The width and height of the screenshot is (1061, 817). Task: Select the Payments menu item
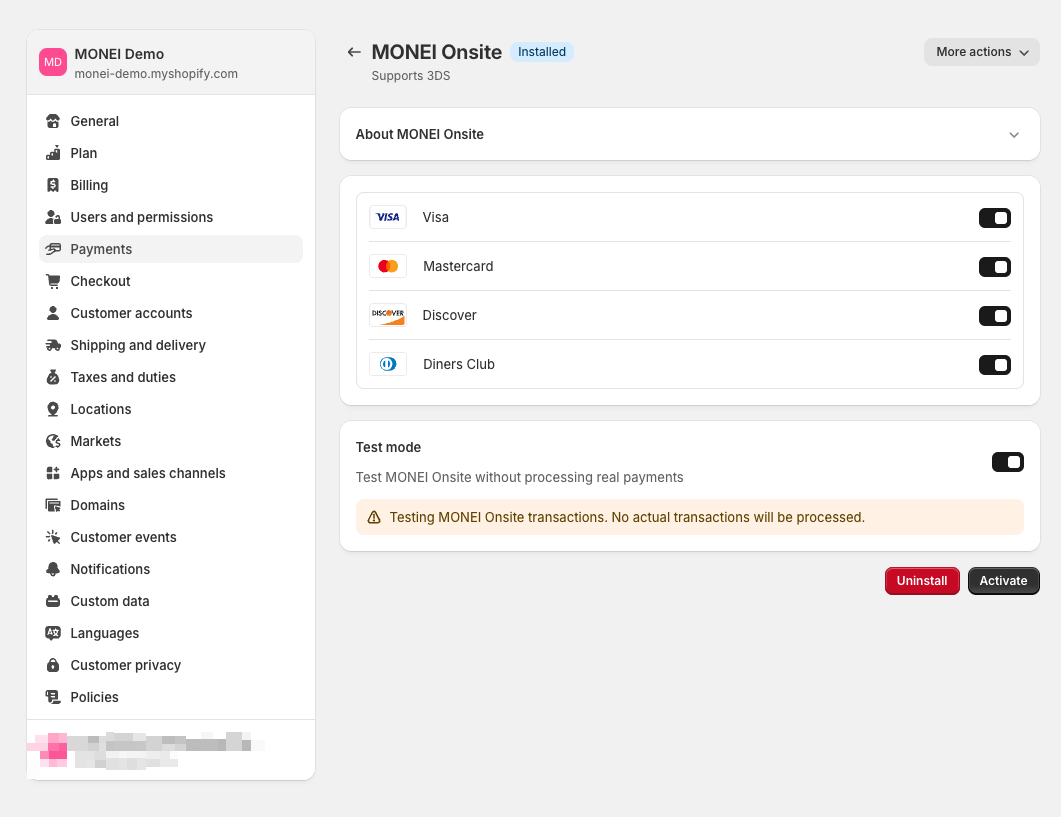[171, 249]
